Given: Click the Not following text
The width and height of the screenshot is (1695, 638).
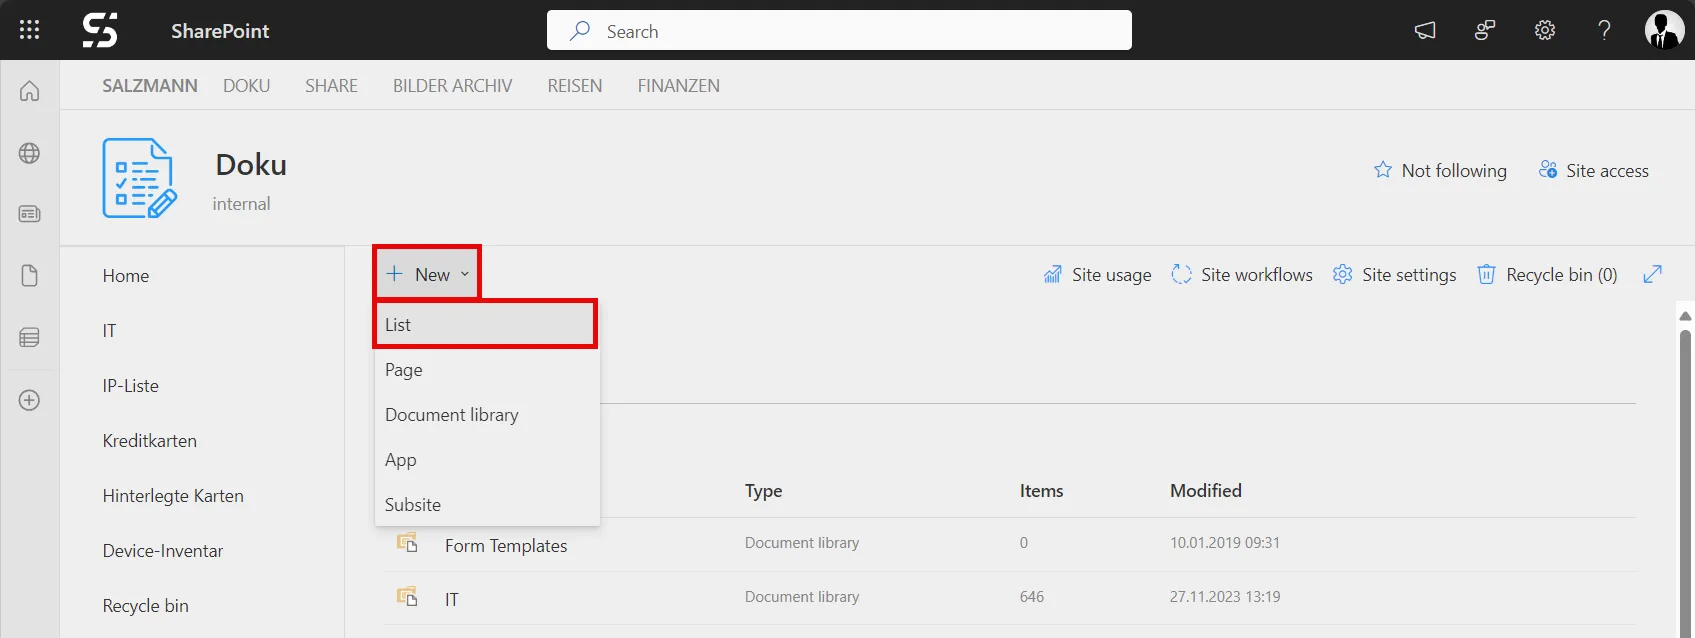Looking at the screenshot, I should 1454,171.
